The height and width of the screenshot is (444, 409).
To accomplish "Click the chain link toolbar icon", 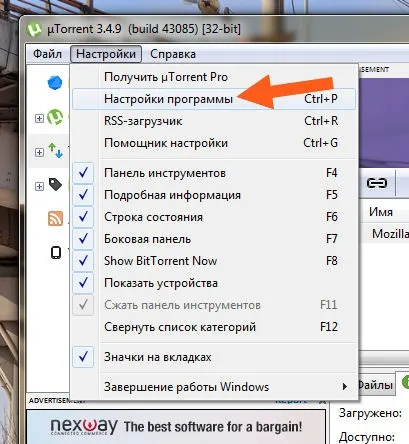I will click(377, 183).
